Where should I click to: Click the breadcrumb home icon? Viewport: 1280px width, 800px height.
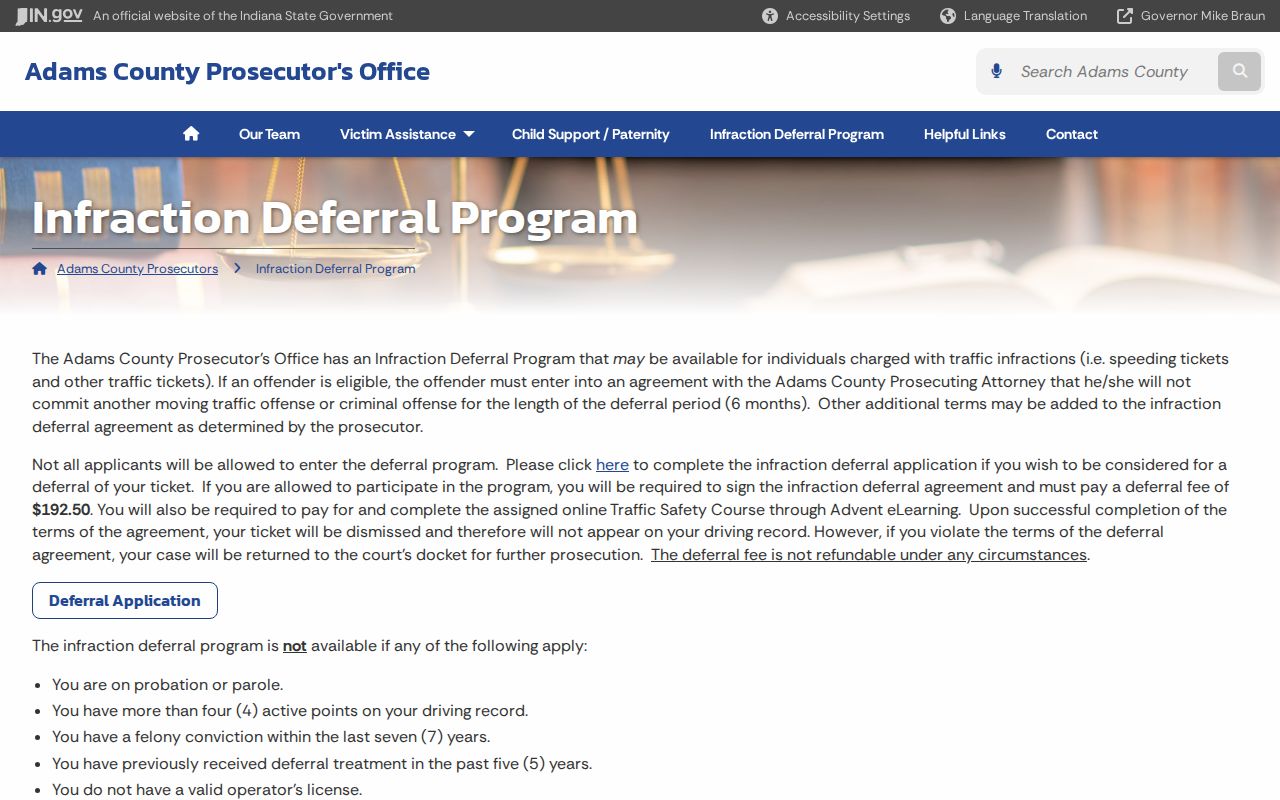coord(40,268)
